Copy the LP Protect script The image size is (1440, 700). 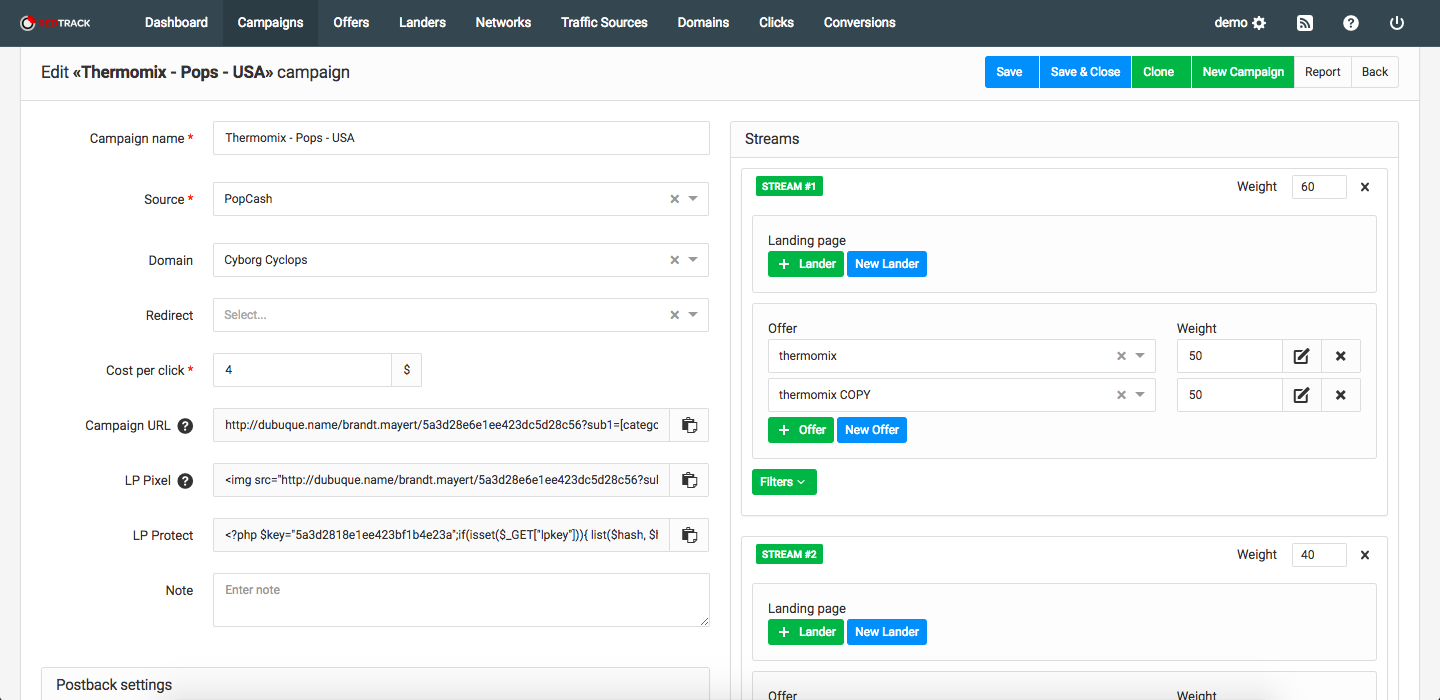[689, 535]
